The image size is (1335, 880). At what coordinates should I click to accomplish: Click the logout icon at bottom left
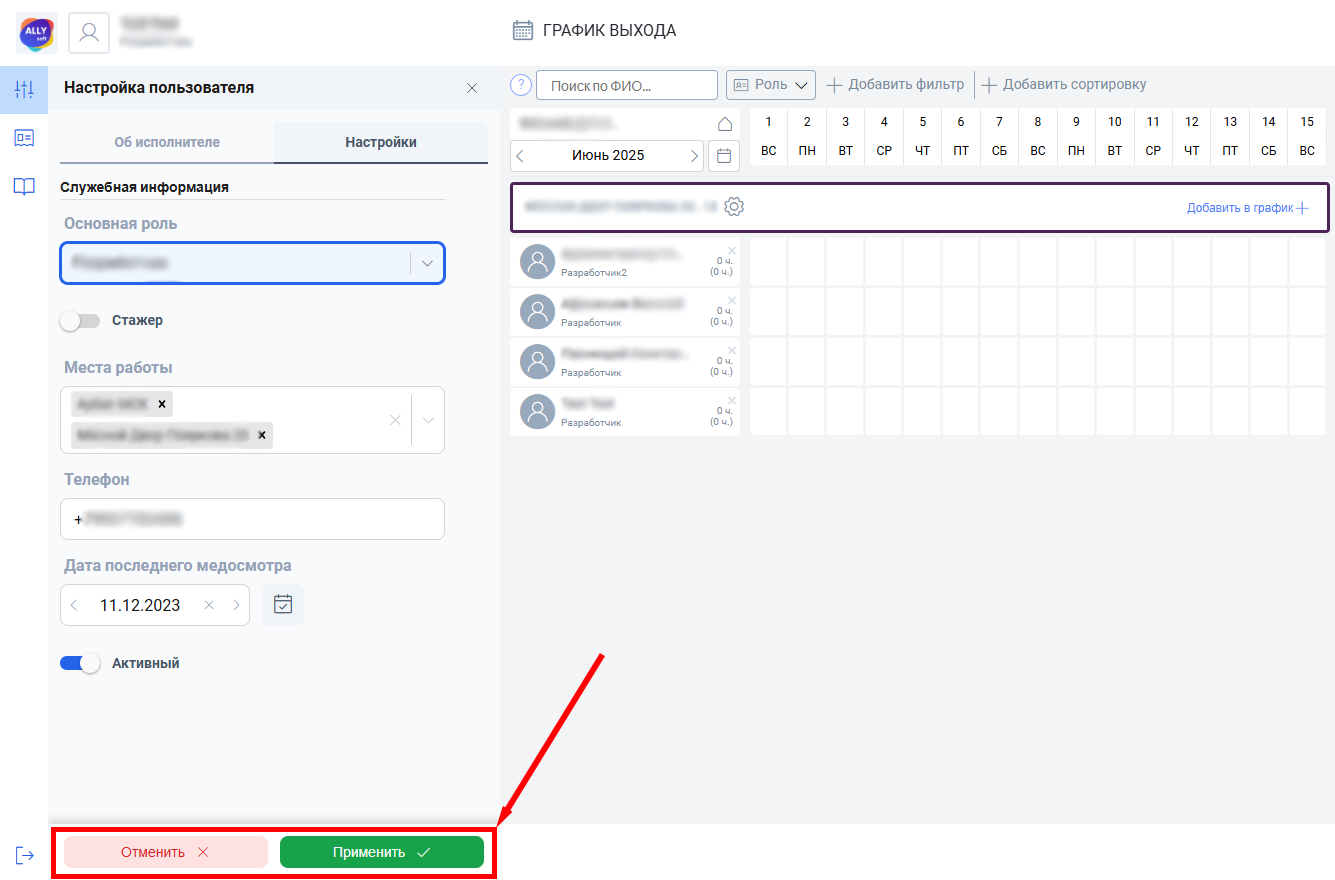pyautogui.click(x=25, y=855)
